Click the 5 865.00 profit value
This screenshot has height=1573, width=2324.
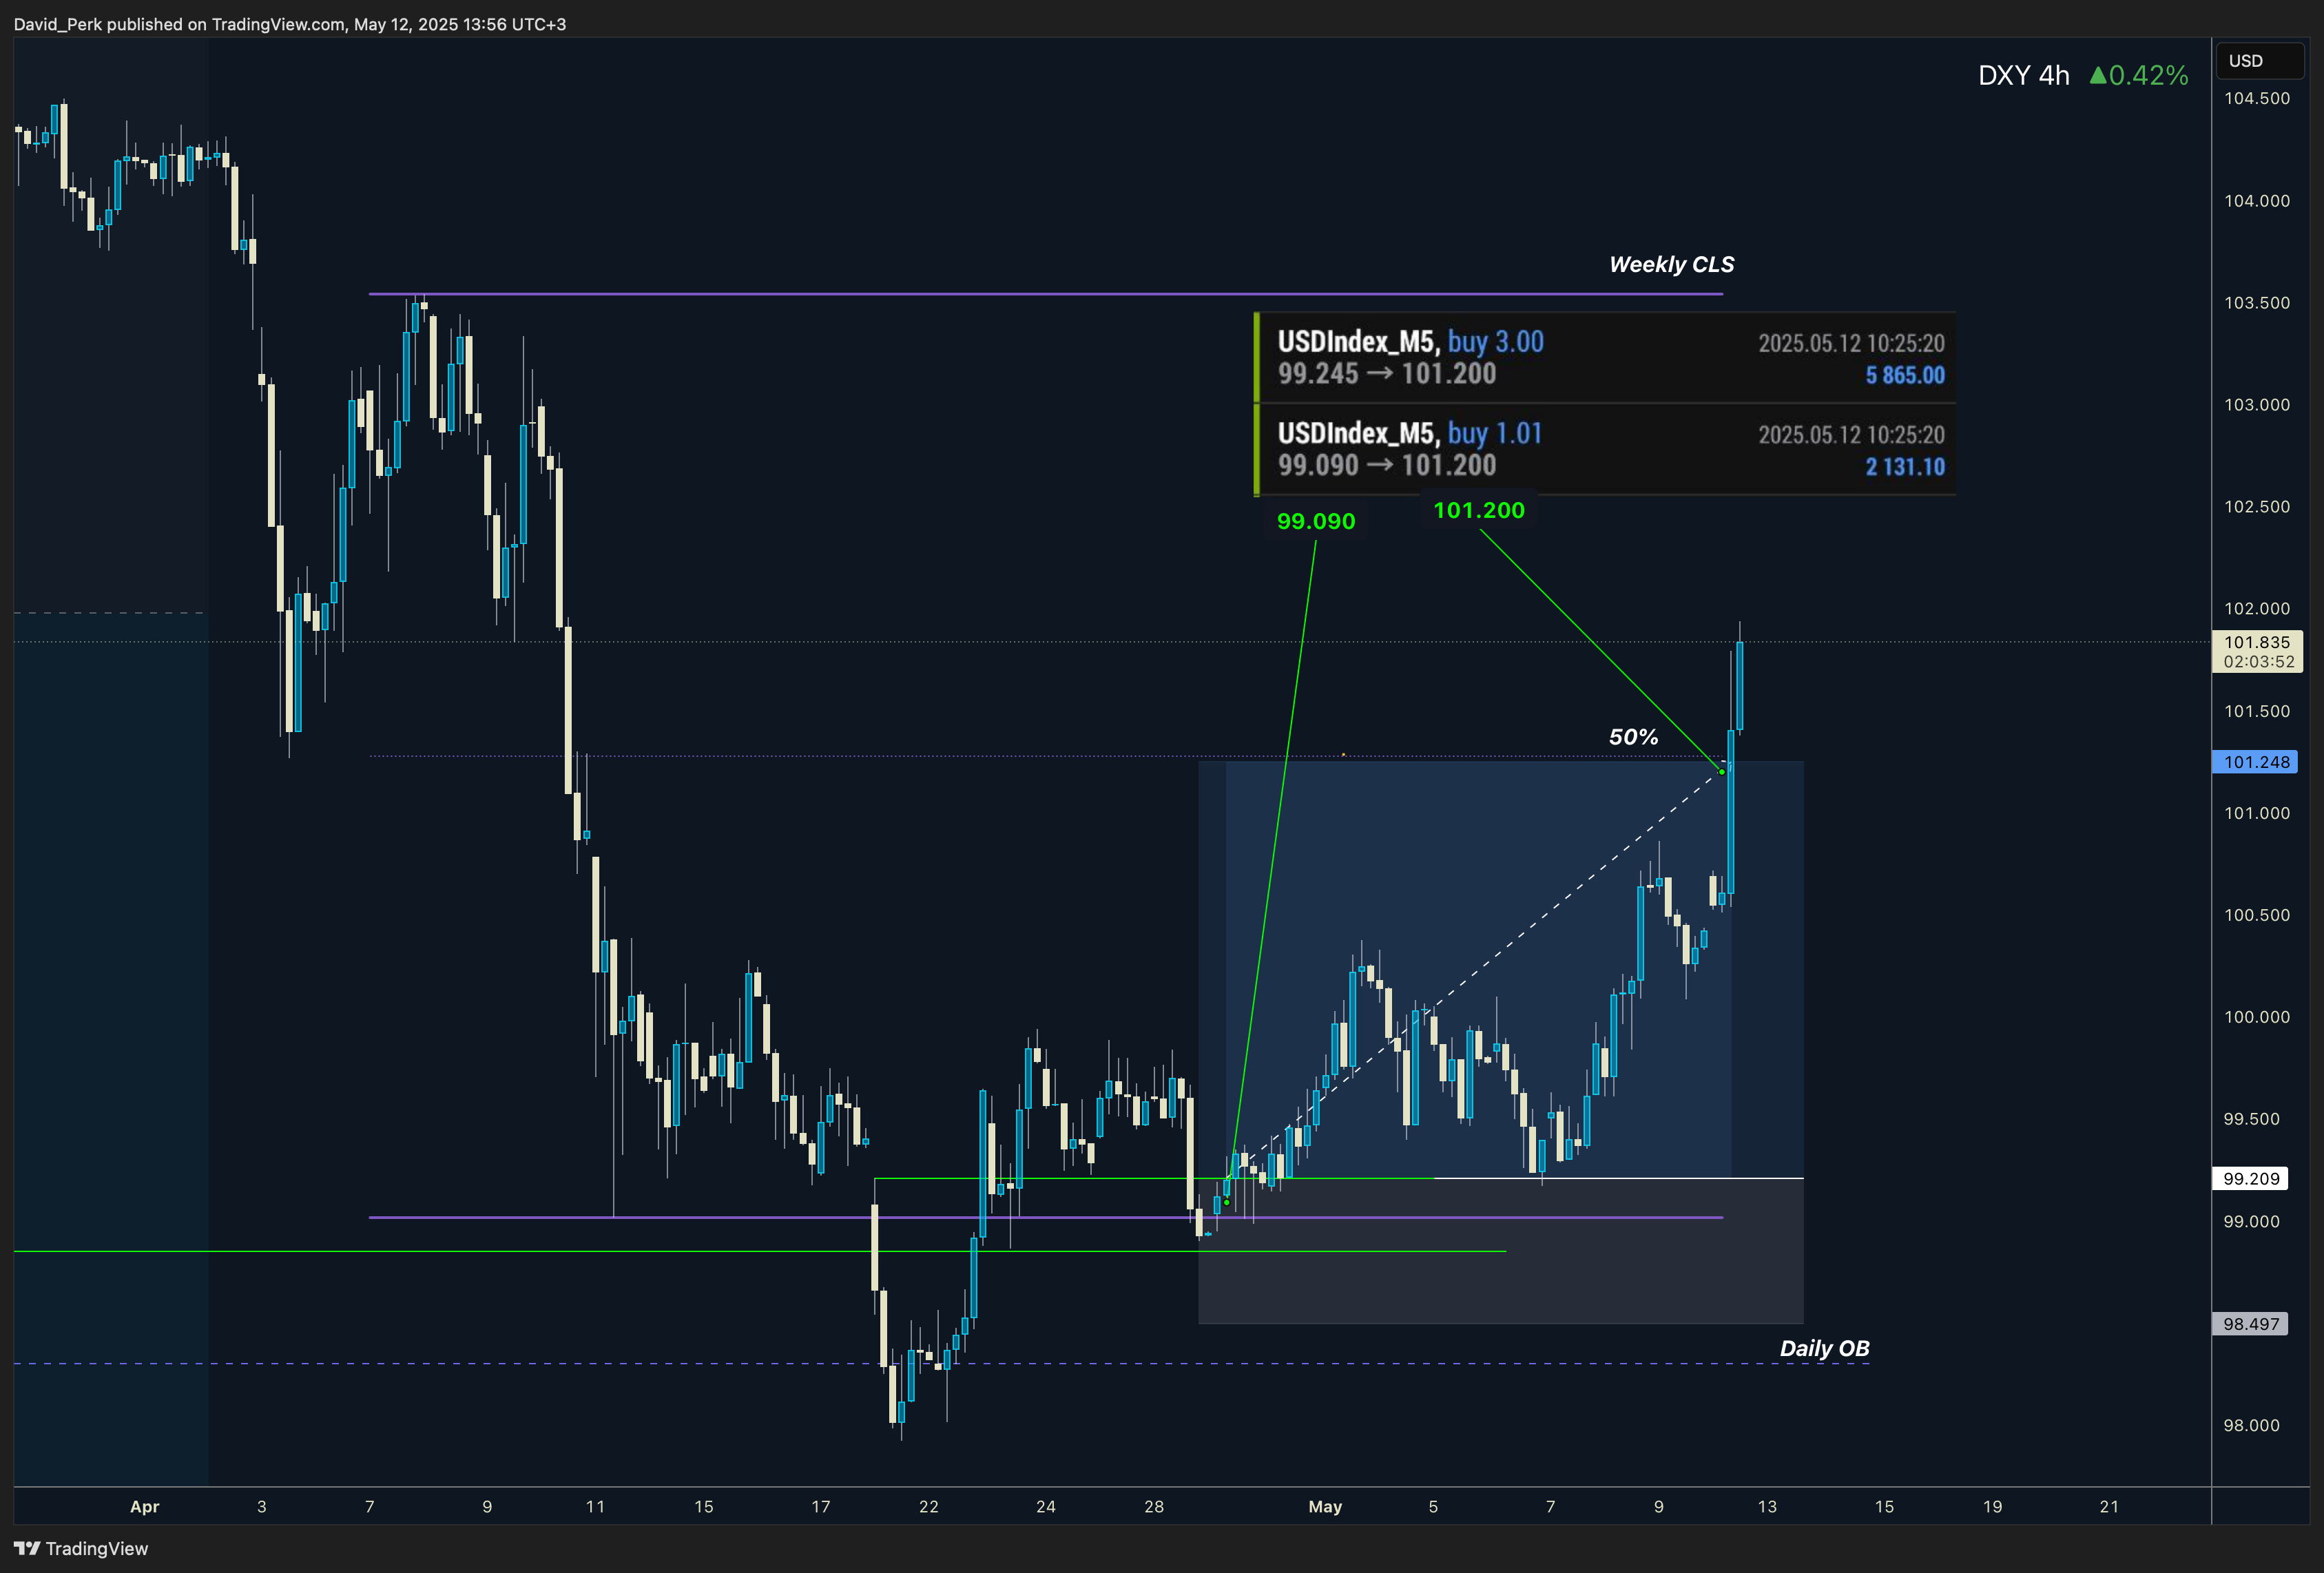(1905, 375)
